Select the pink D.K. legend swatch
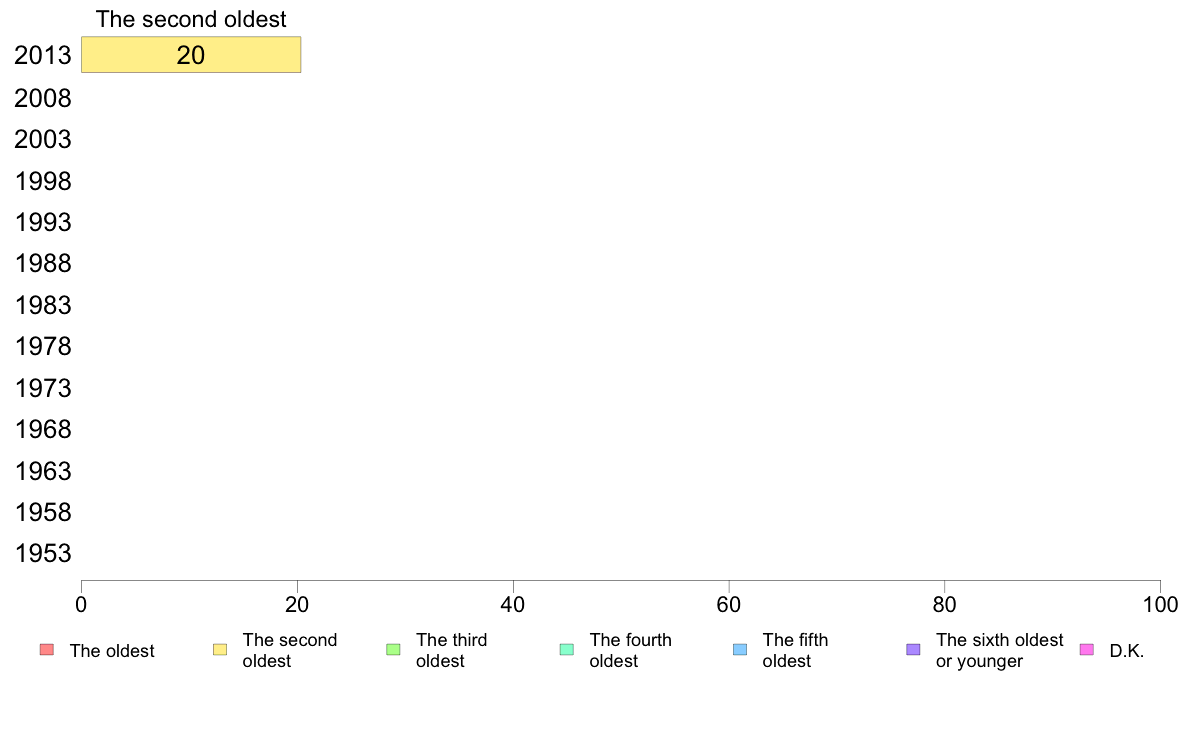The height and width of the screenshot is (736, 1188). (1086, 650)
